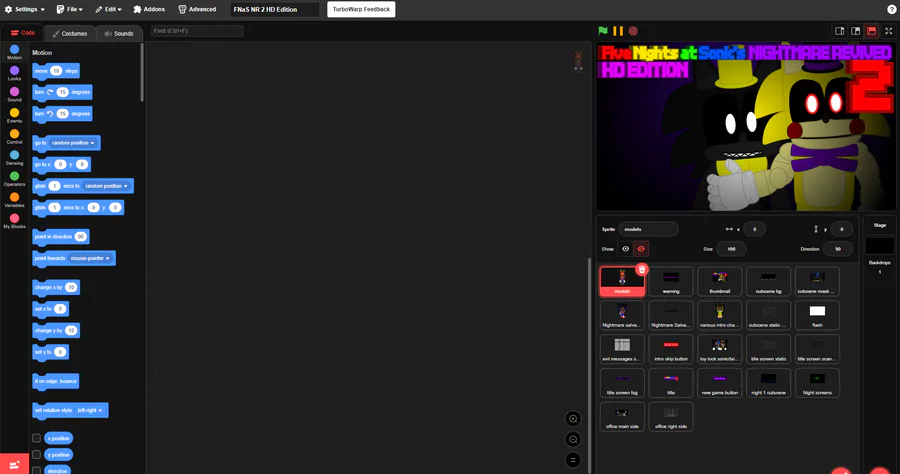Click the sprite name field
This screenshot has height=474, width=900.
648,229
